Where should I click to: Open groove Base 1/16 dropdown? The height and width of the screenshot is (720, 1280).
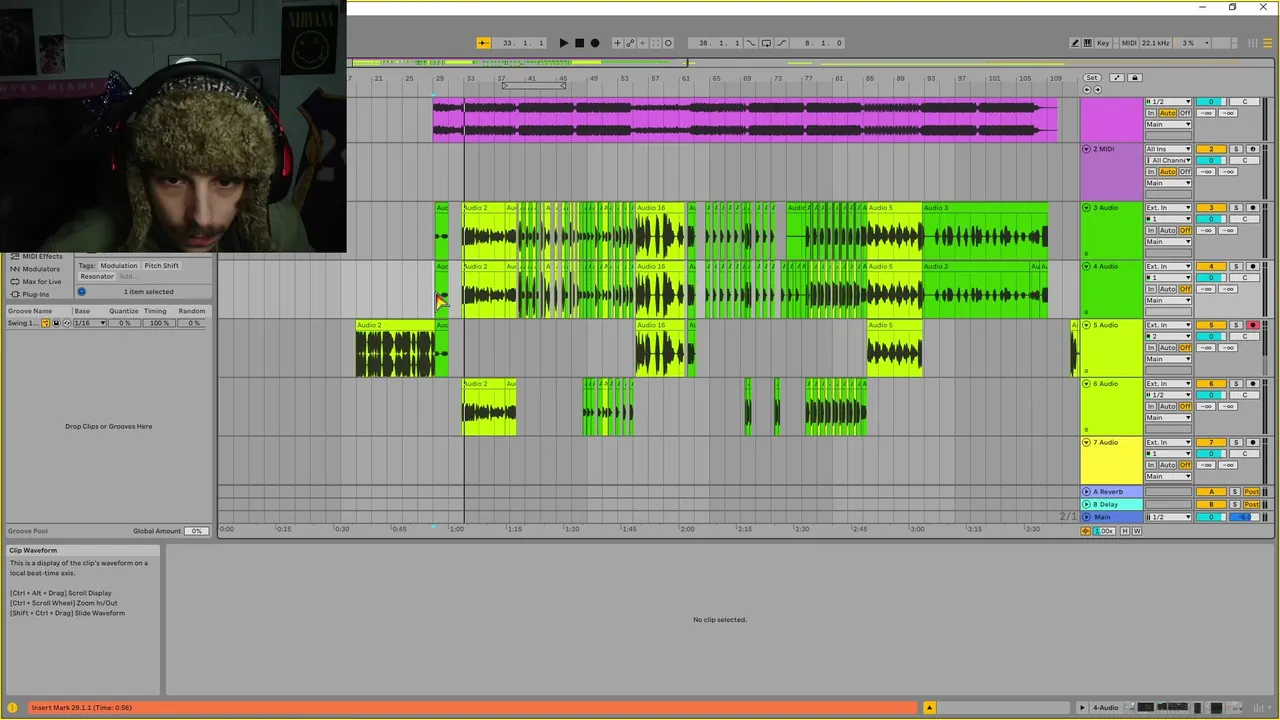89,323
